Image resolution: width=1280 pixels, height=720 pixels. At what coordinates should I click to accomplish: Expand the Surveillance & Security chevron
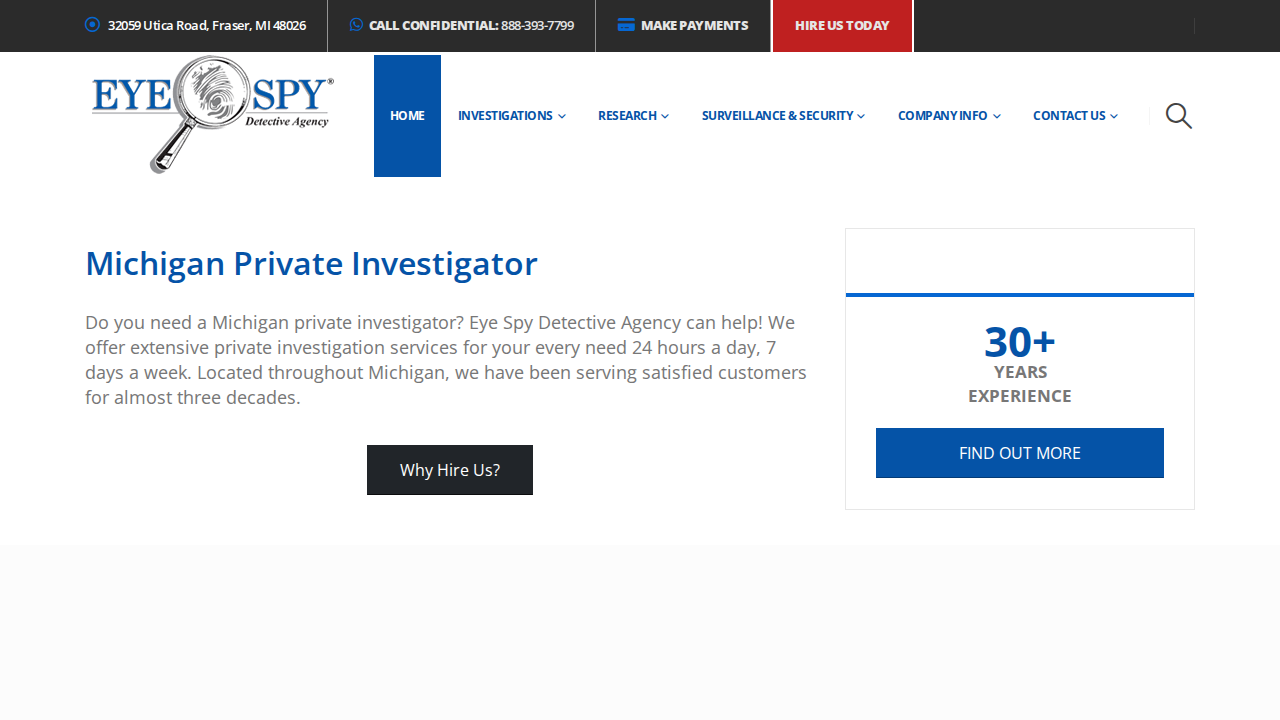click(x=861, y=116)
